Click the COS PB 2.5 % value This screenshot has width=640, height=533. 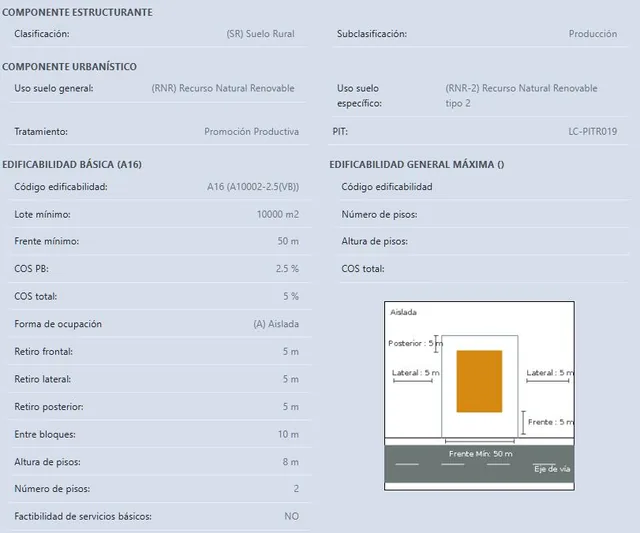click(x=287, y=269)
